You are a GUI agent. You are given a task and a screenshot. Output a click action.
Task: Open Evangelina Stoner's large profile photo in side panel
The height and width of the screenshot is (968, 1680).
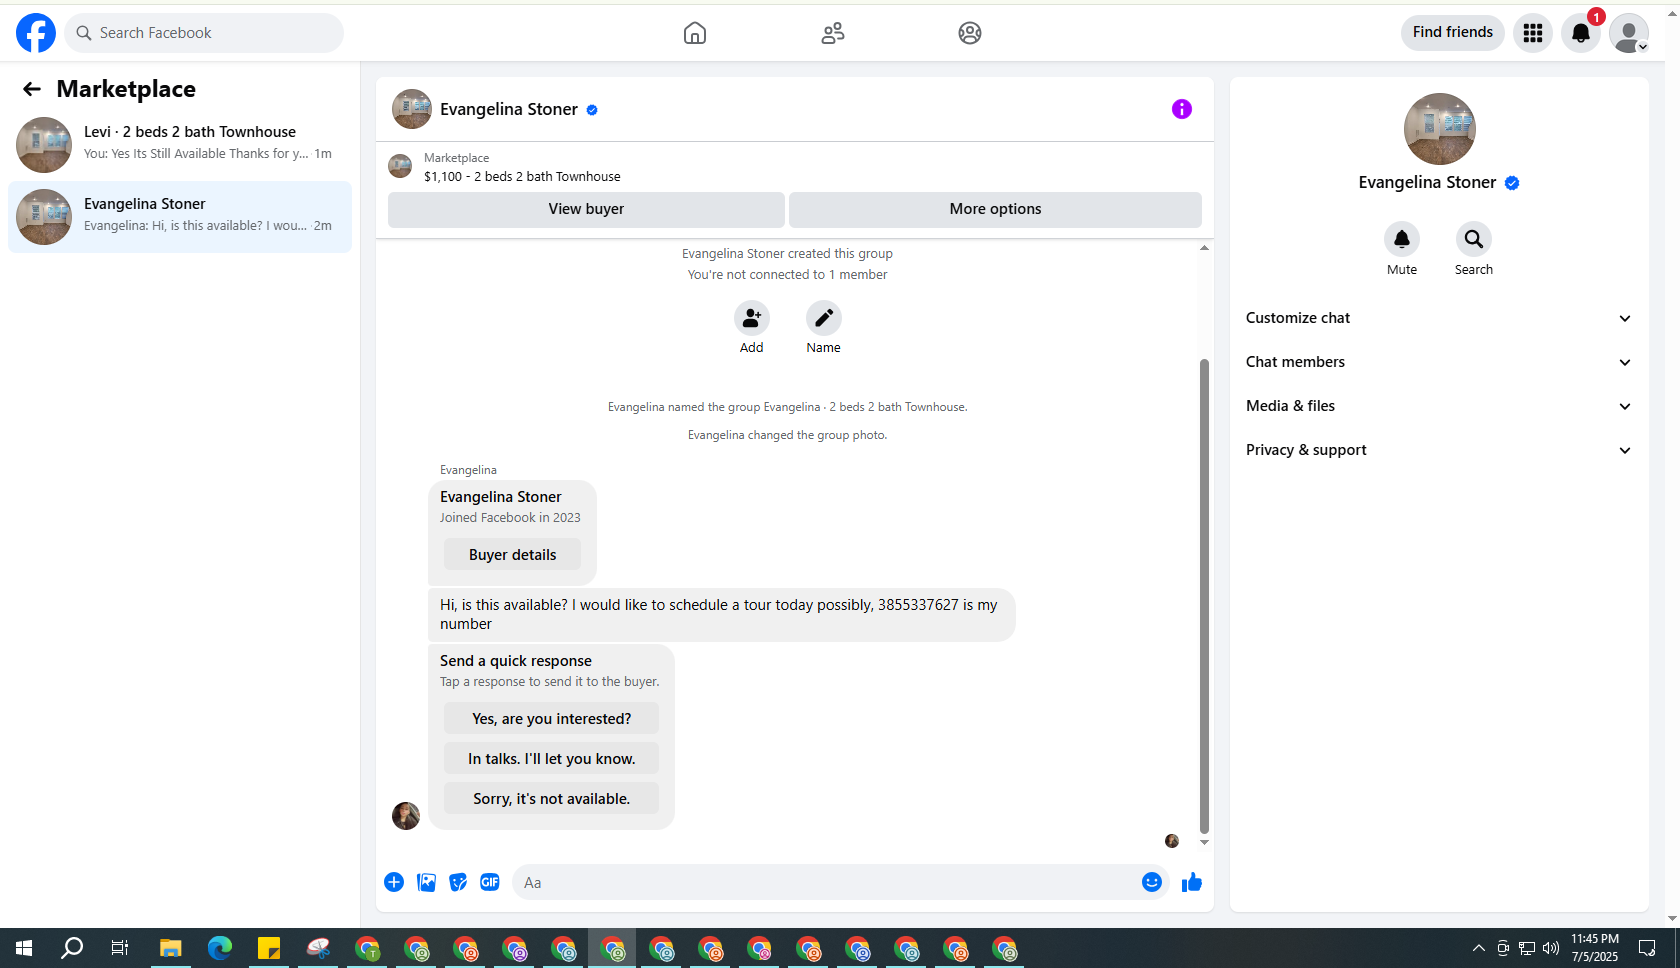pos(1439,129)
